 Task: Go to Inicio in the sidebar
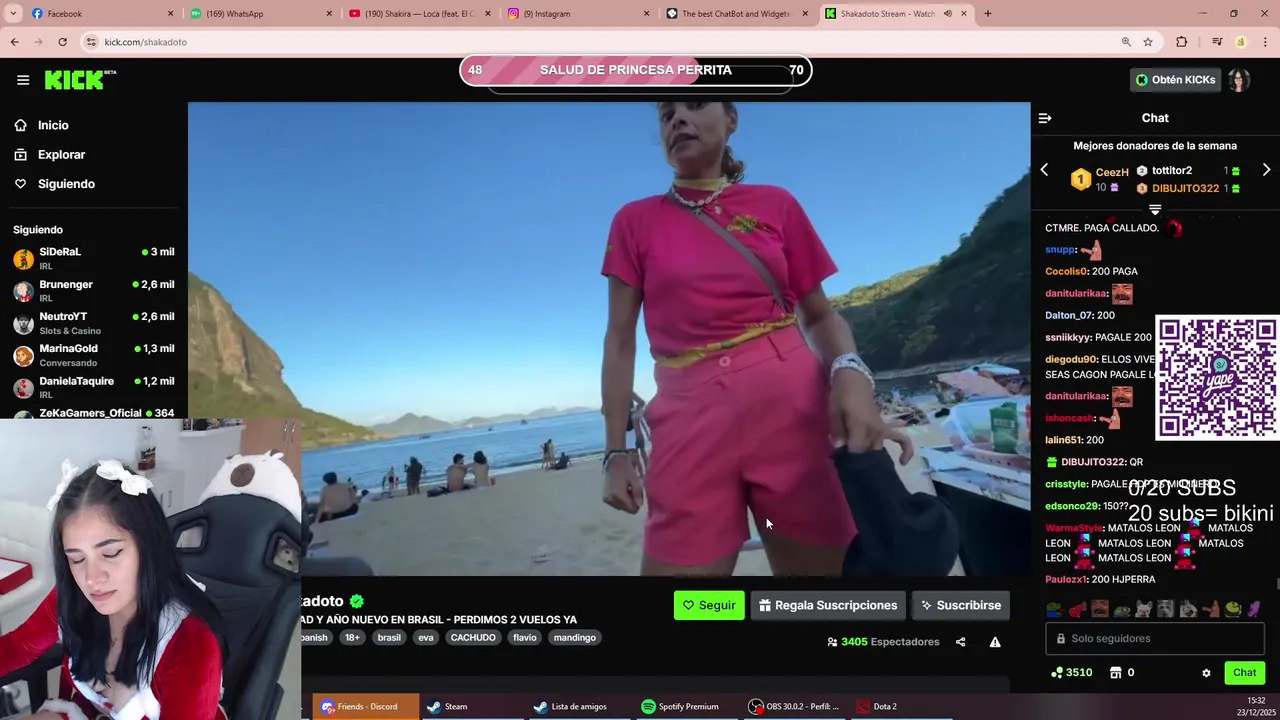coord(53,125)
